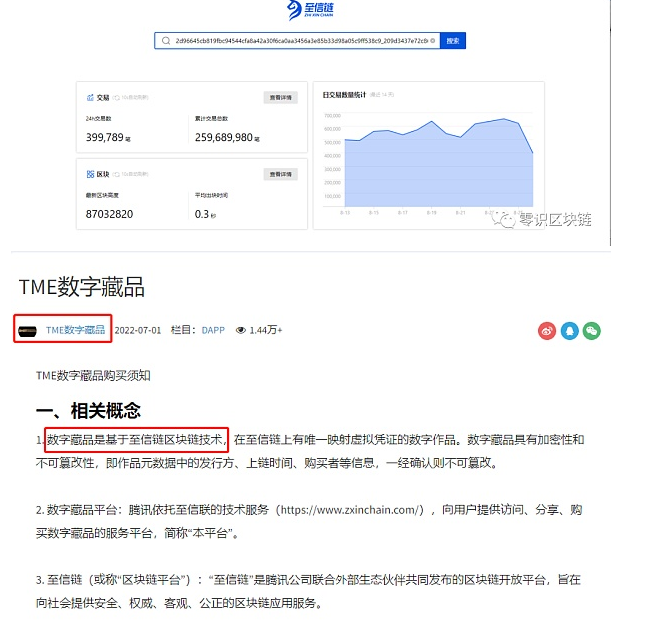Open the DAPP column link
This screenshot has height=621, width=664.
213,330
